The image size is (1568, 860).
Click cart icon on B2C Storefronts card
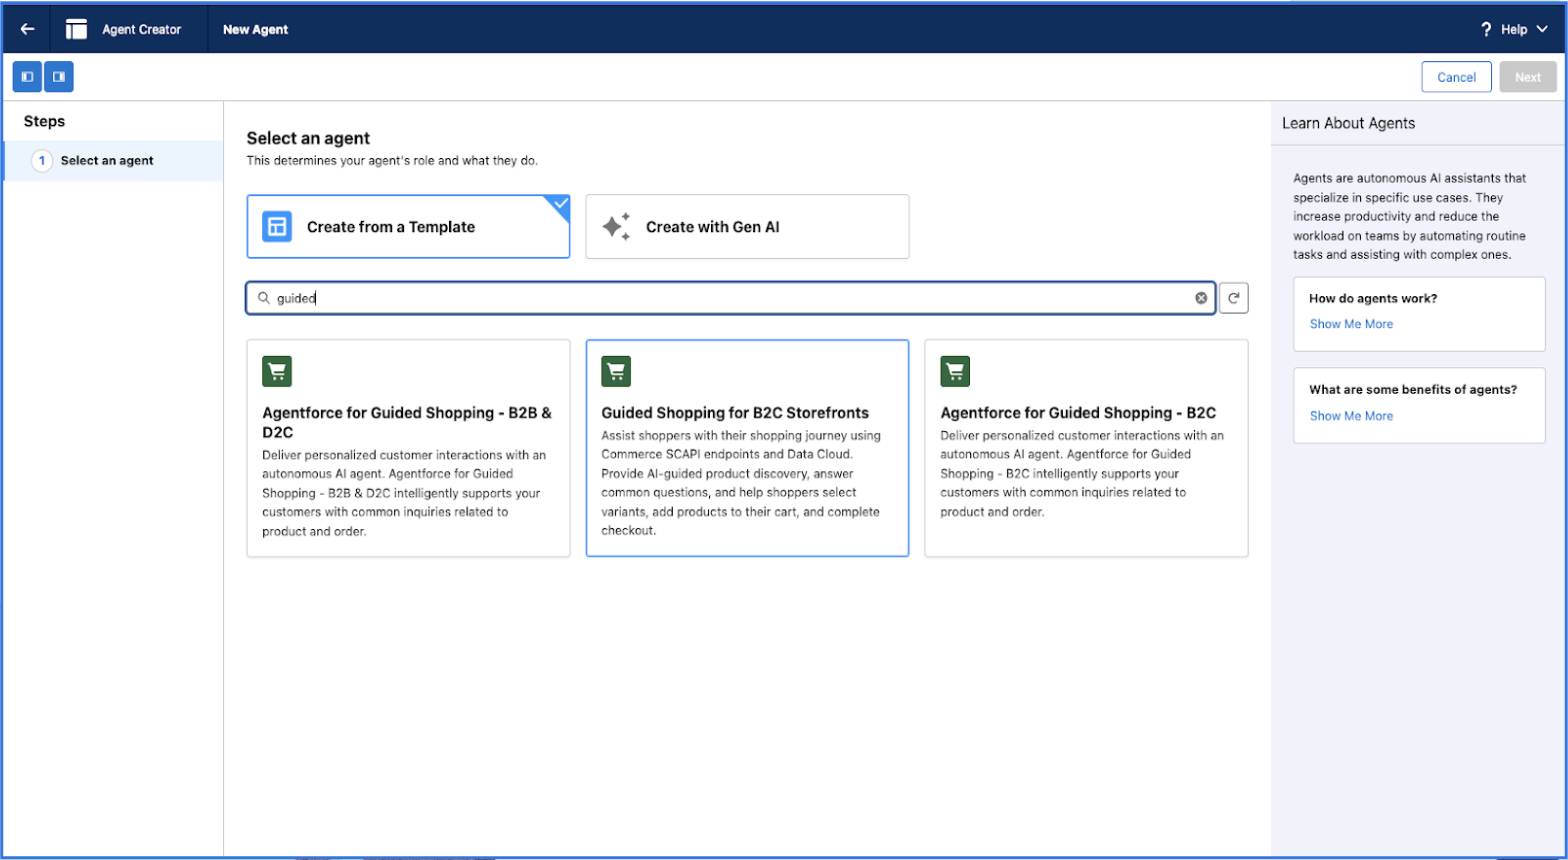[616, 371]
